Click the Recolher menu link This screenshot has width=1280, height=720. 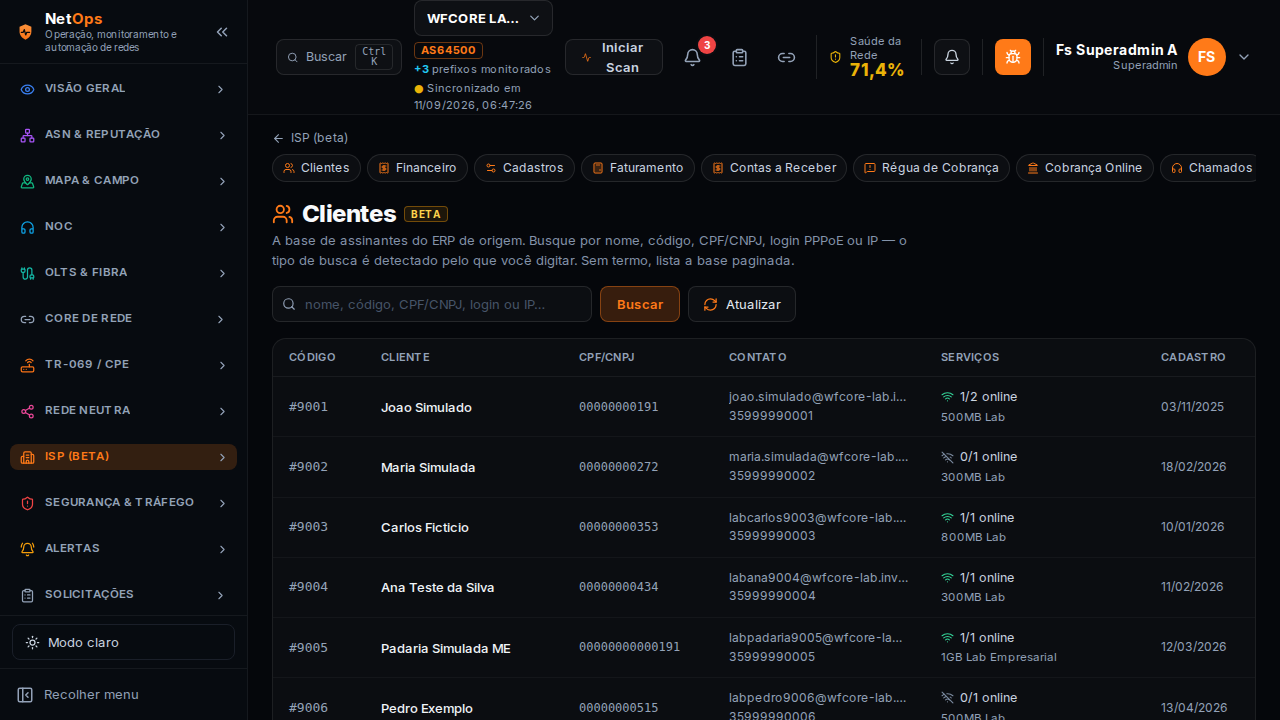point(91,695)
